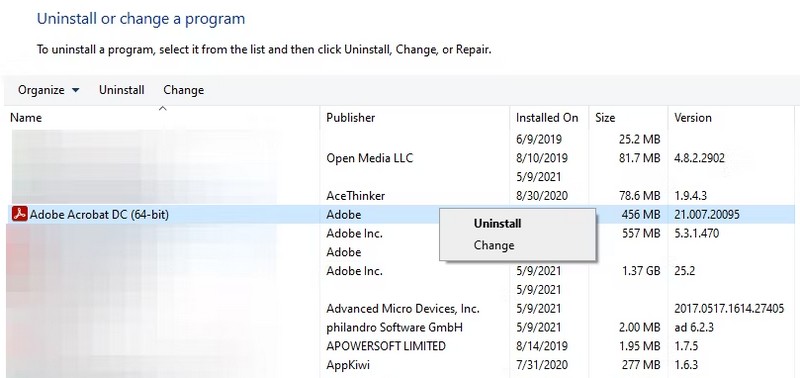Open the Organize dropdown menu
This screenshot has width=800, height=378.
click(48, 90)
